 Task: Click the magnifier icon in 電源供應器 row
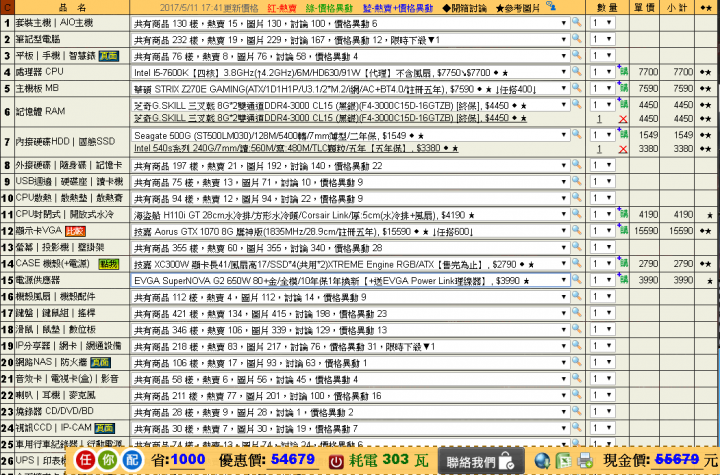coord(577,279)
